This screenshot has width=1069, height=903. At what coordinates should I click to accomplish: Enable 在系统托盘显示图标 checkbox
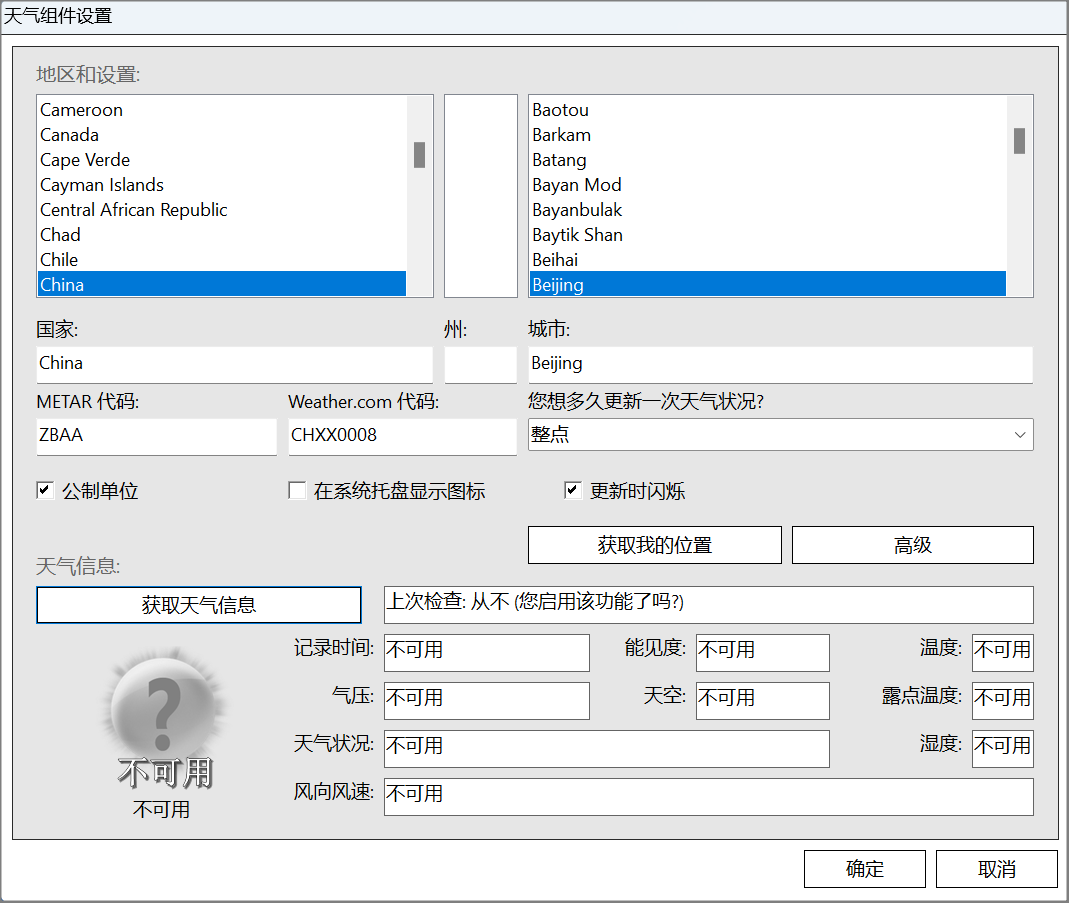(x=297, y=491)
